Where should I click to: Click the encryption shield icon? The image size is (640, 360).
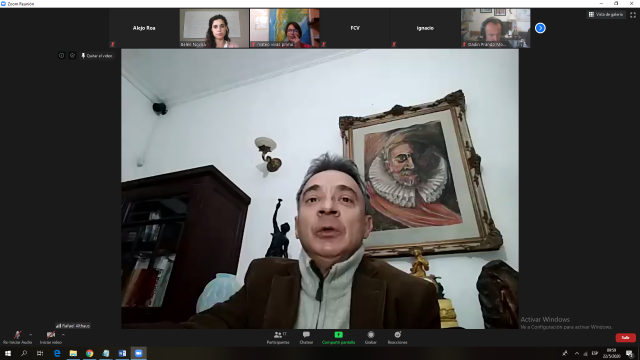point(72,56)
